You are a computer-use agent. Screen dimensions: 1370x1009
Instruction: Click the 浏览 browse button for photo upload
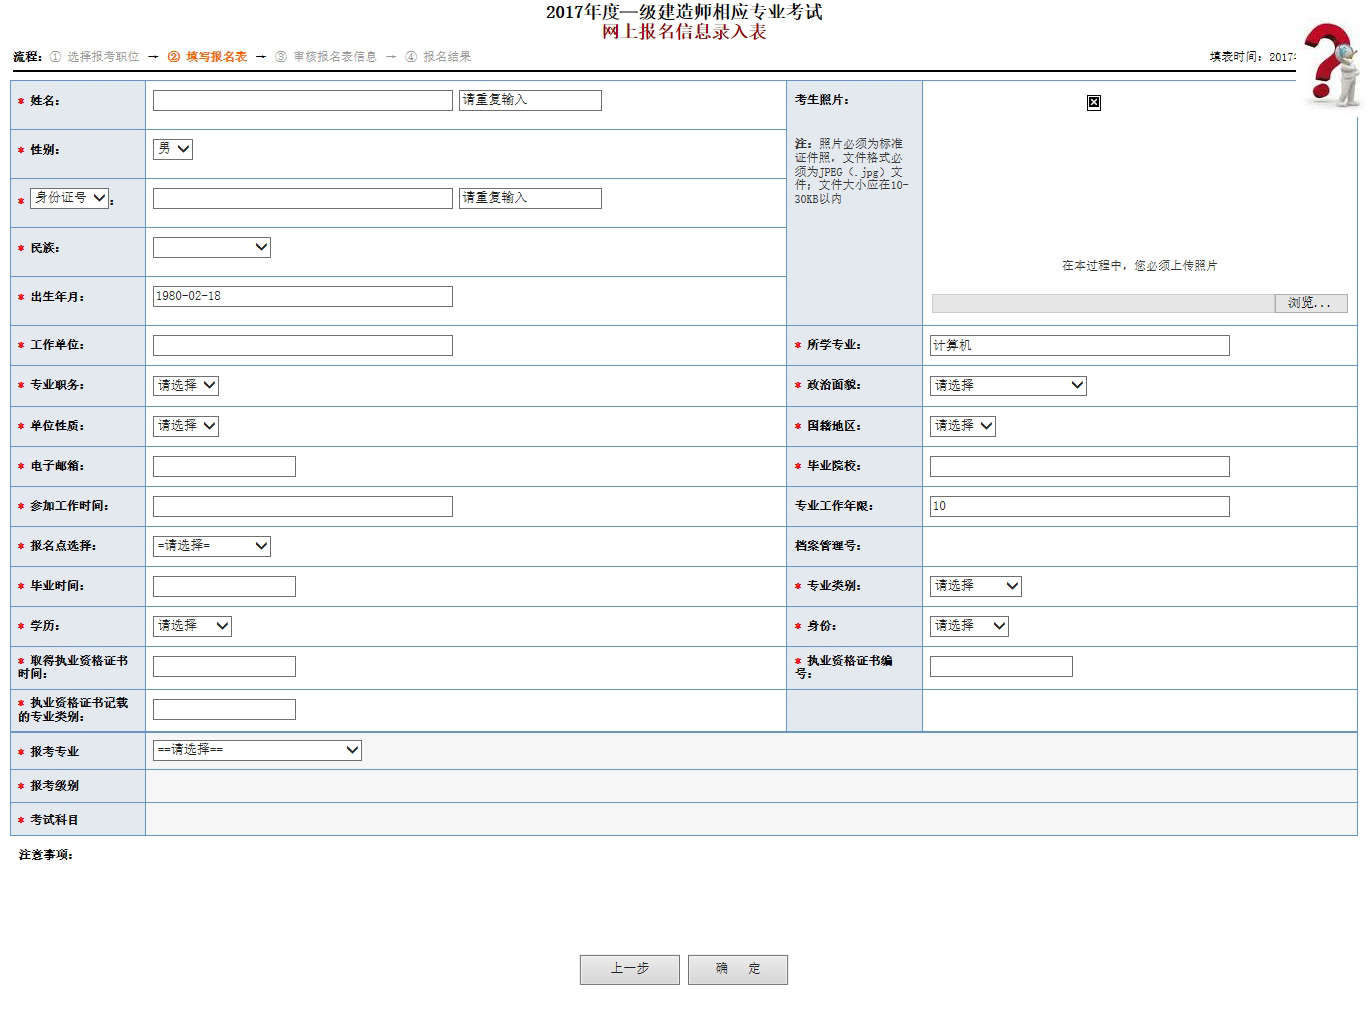click(x=1310, y=302)
